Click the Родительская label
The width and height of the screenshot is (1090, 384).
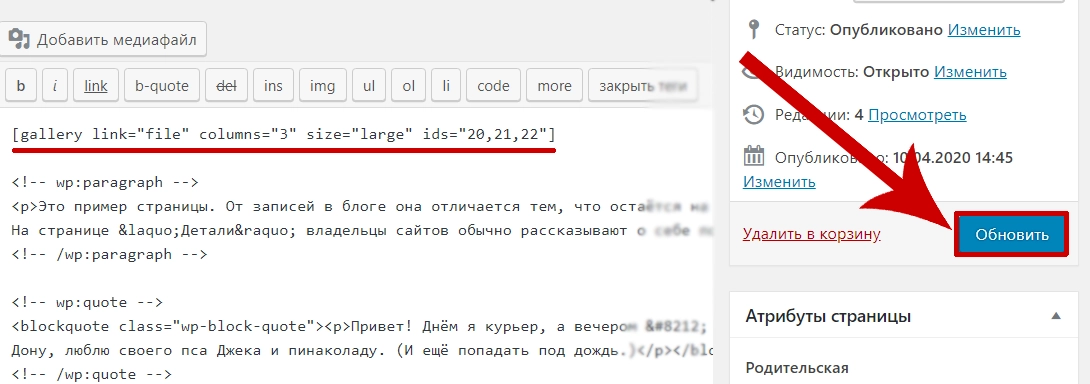797,368
